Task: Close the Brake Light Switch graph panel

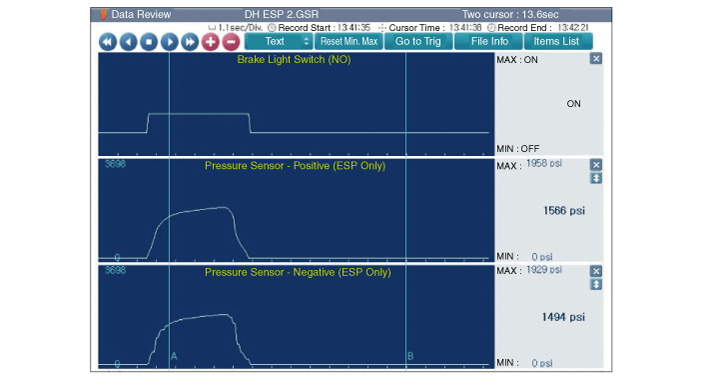Action: coord(595,59)
